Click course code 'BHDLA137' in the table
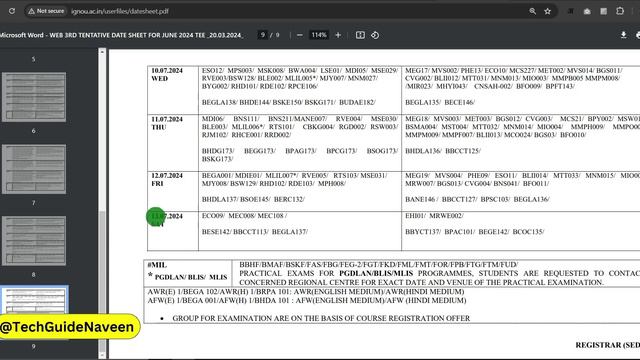 [219, 200]
